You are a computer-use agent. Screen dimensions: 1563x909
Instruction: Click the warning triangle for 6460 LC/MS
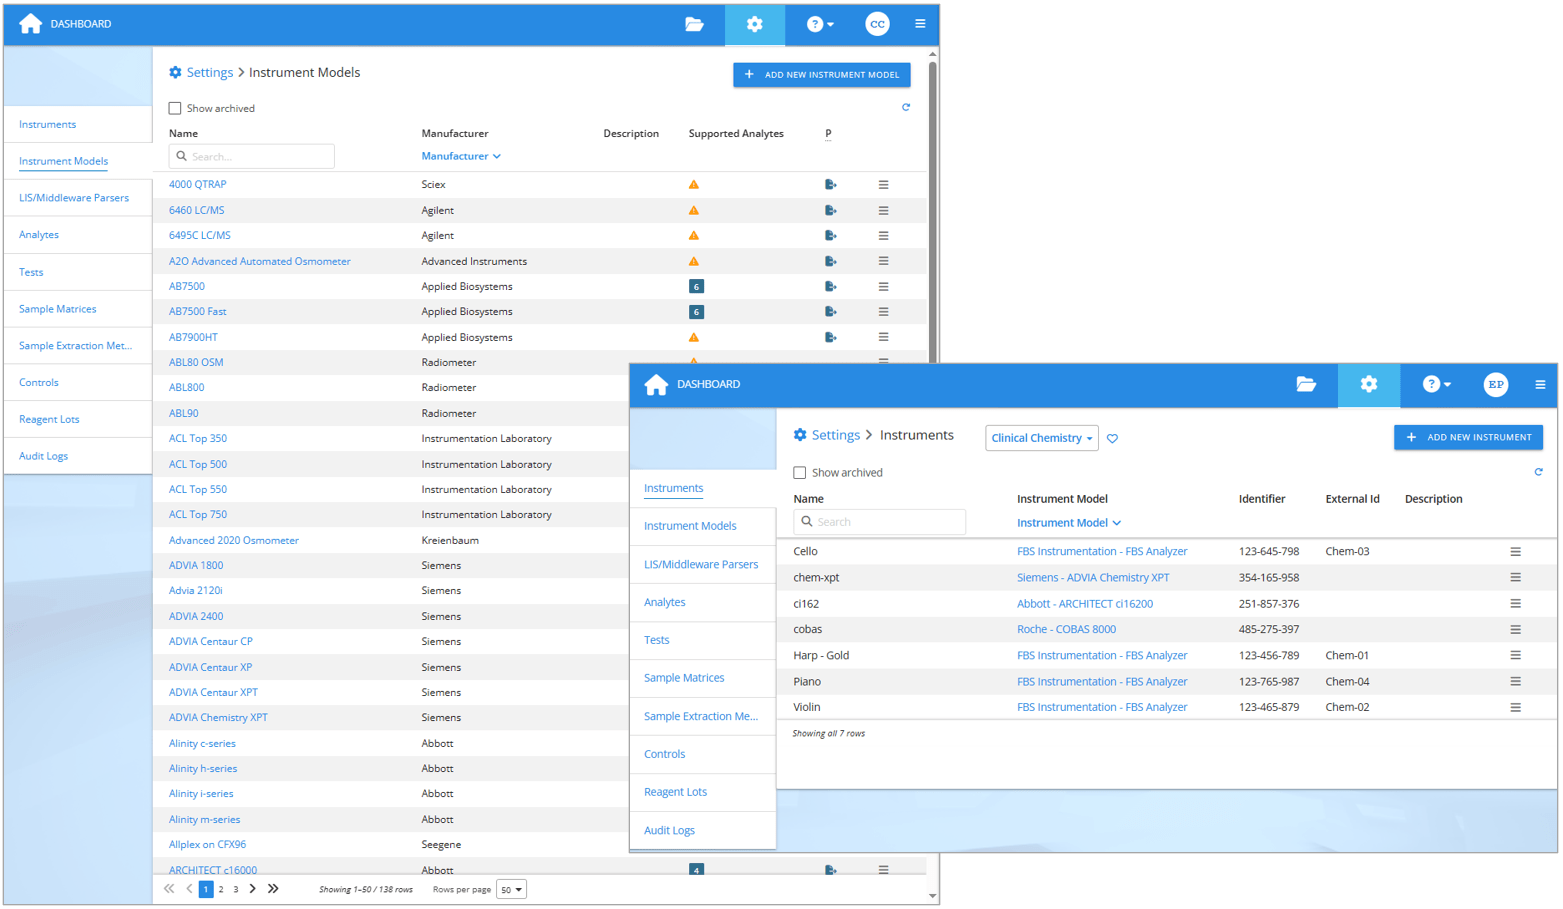click(x=693, y=211)
